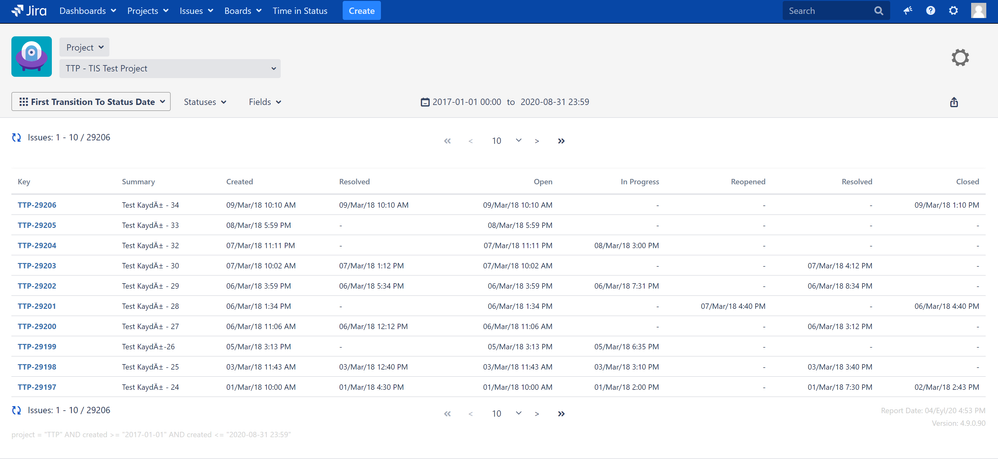Click Closed value 09/Mar/18 1:10 PM

[x=947, y=205]
